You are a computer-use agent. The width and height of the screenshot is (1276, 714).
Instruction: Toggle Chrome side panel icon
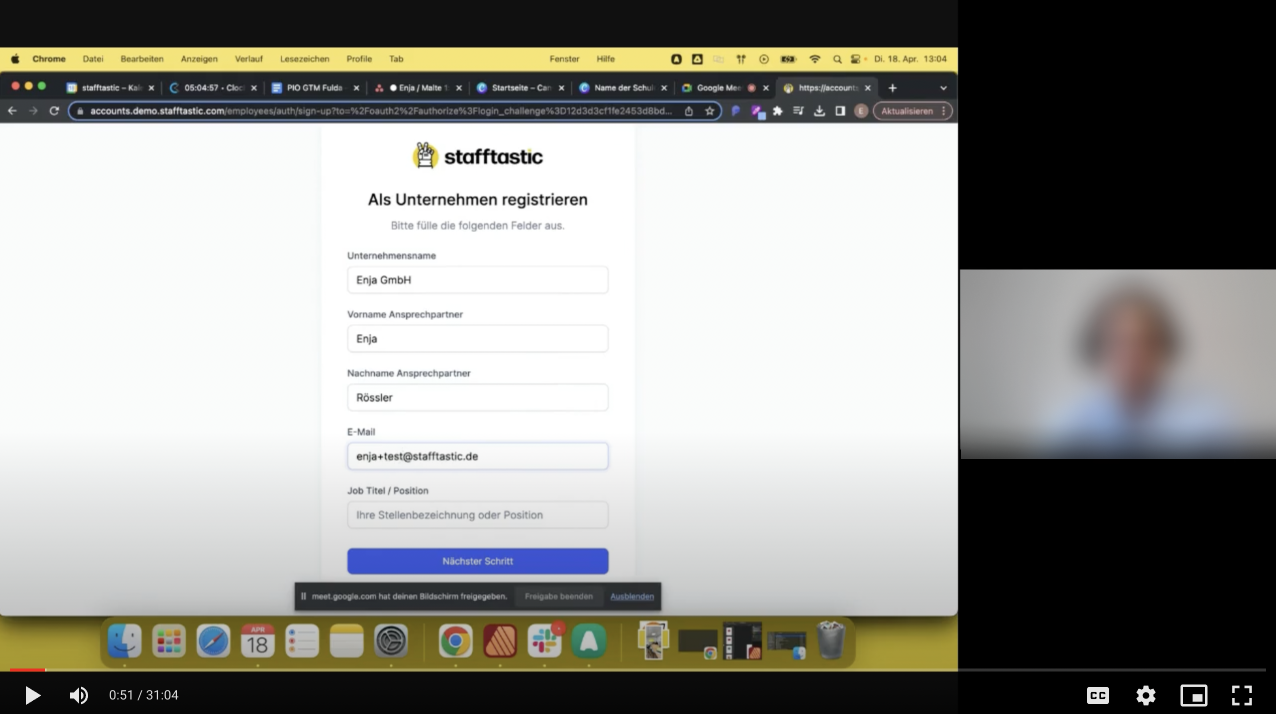pyautogui.click(x=840, y=111)
